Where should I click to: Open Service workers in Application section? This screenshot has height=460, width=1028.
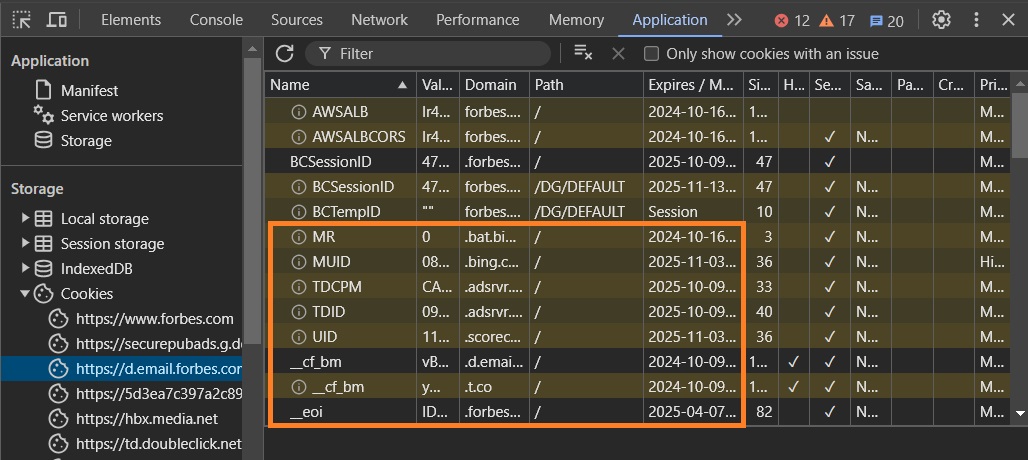[x=111, y=116]
